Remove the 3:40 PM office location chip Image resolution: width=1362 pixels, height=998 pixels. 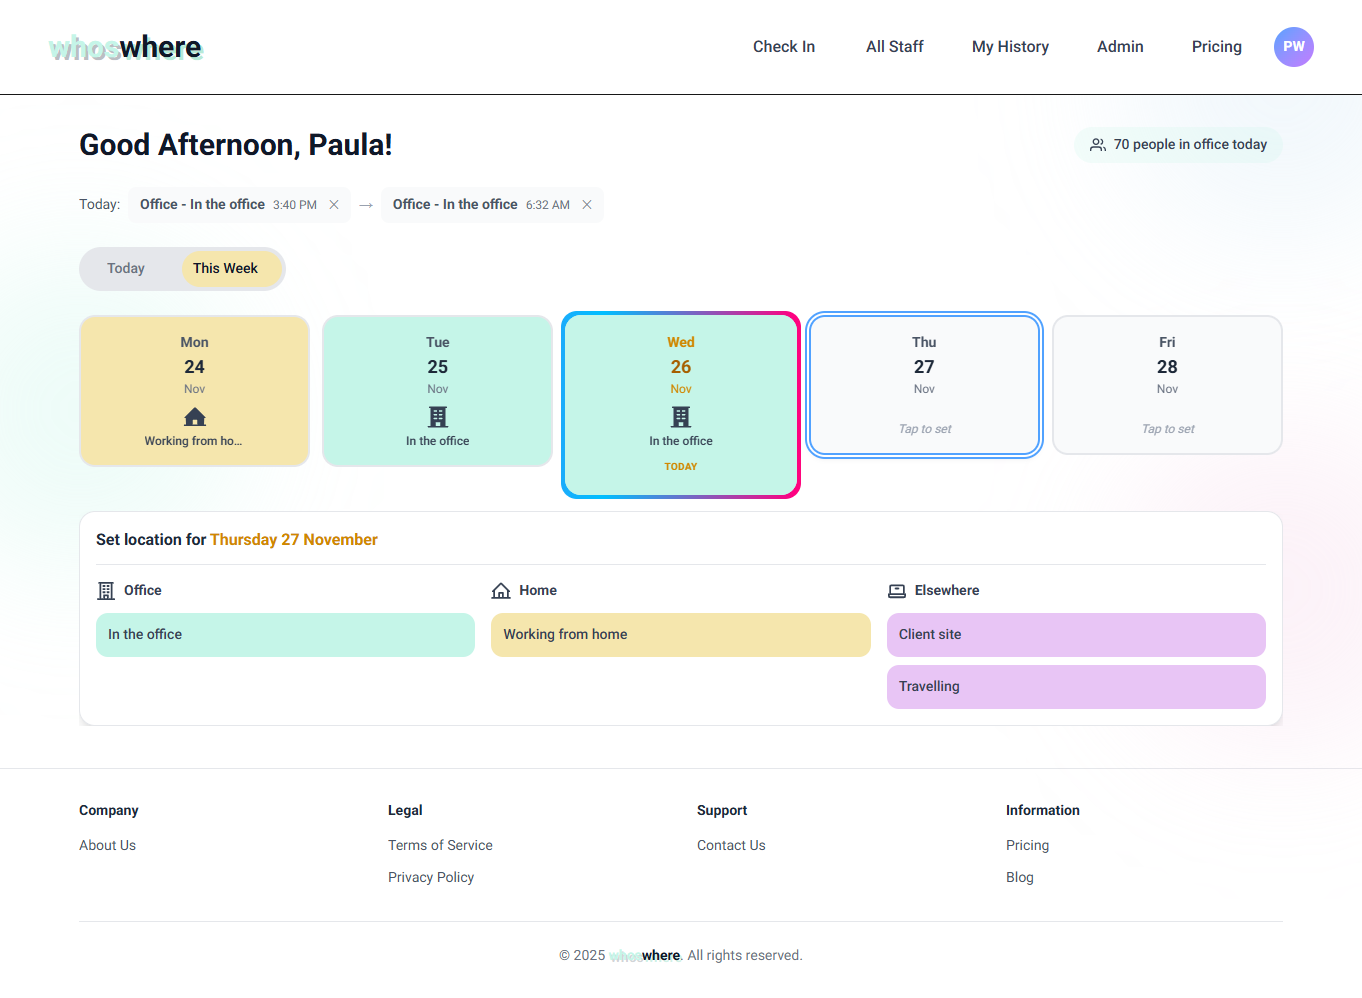[334, 204]
